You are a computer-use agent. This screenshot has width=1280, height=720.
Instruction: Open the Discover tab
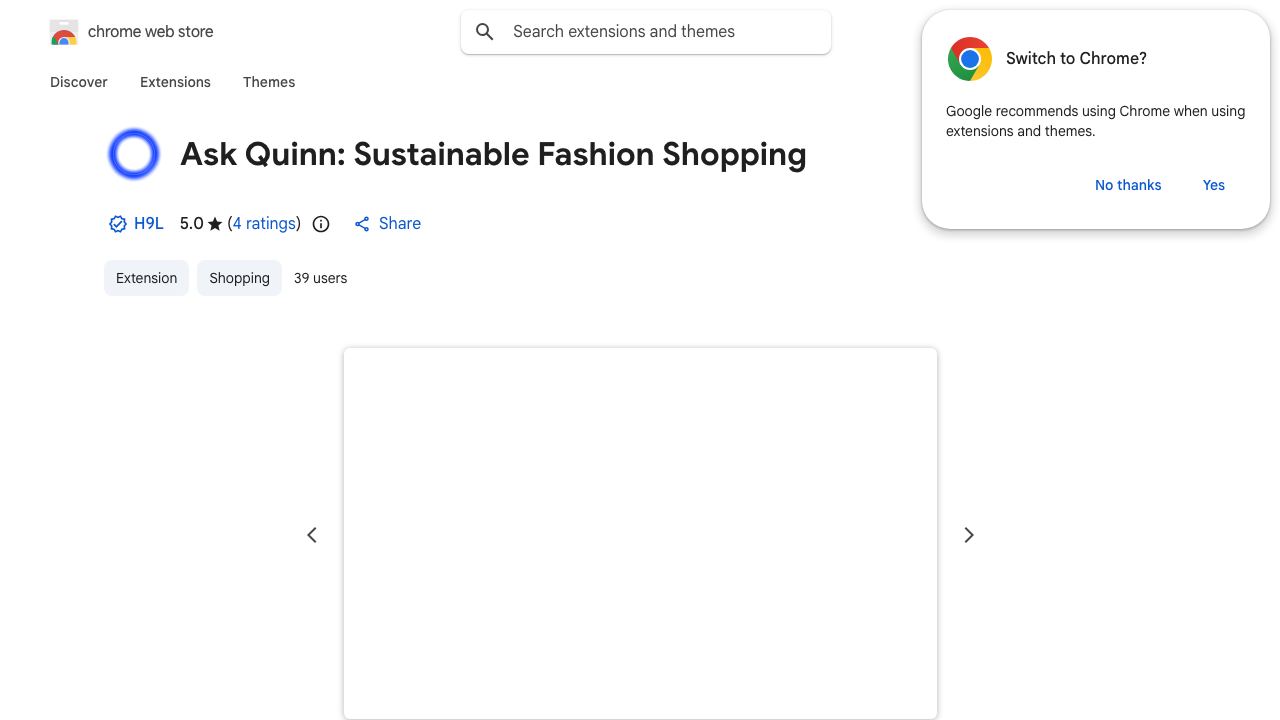pyautogui.click(x=79, y=82)
